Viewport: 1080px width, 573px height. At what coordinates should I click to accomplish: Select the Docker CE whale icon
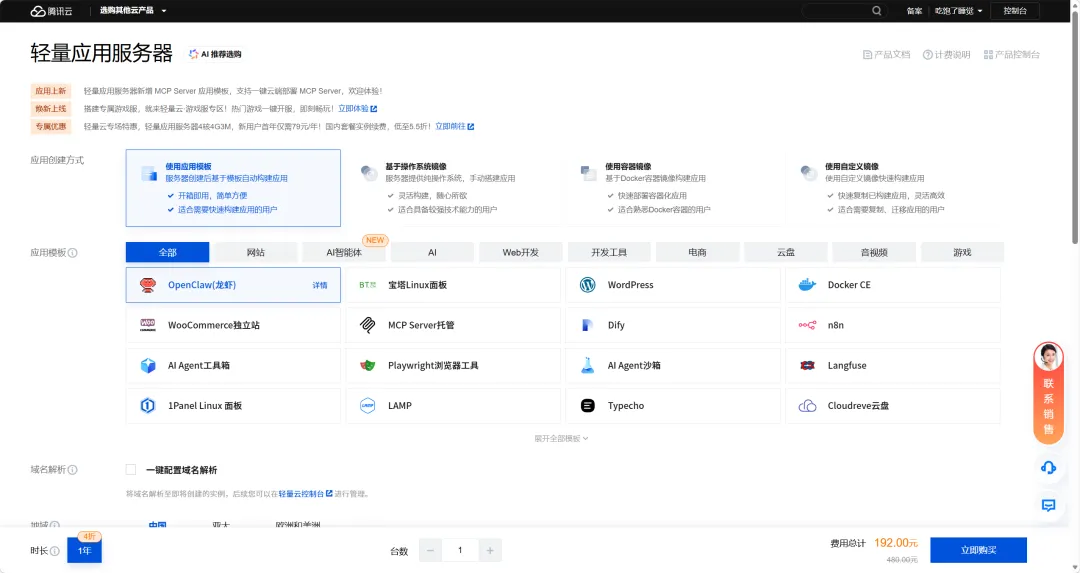coord(807,285)
